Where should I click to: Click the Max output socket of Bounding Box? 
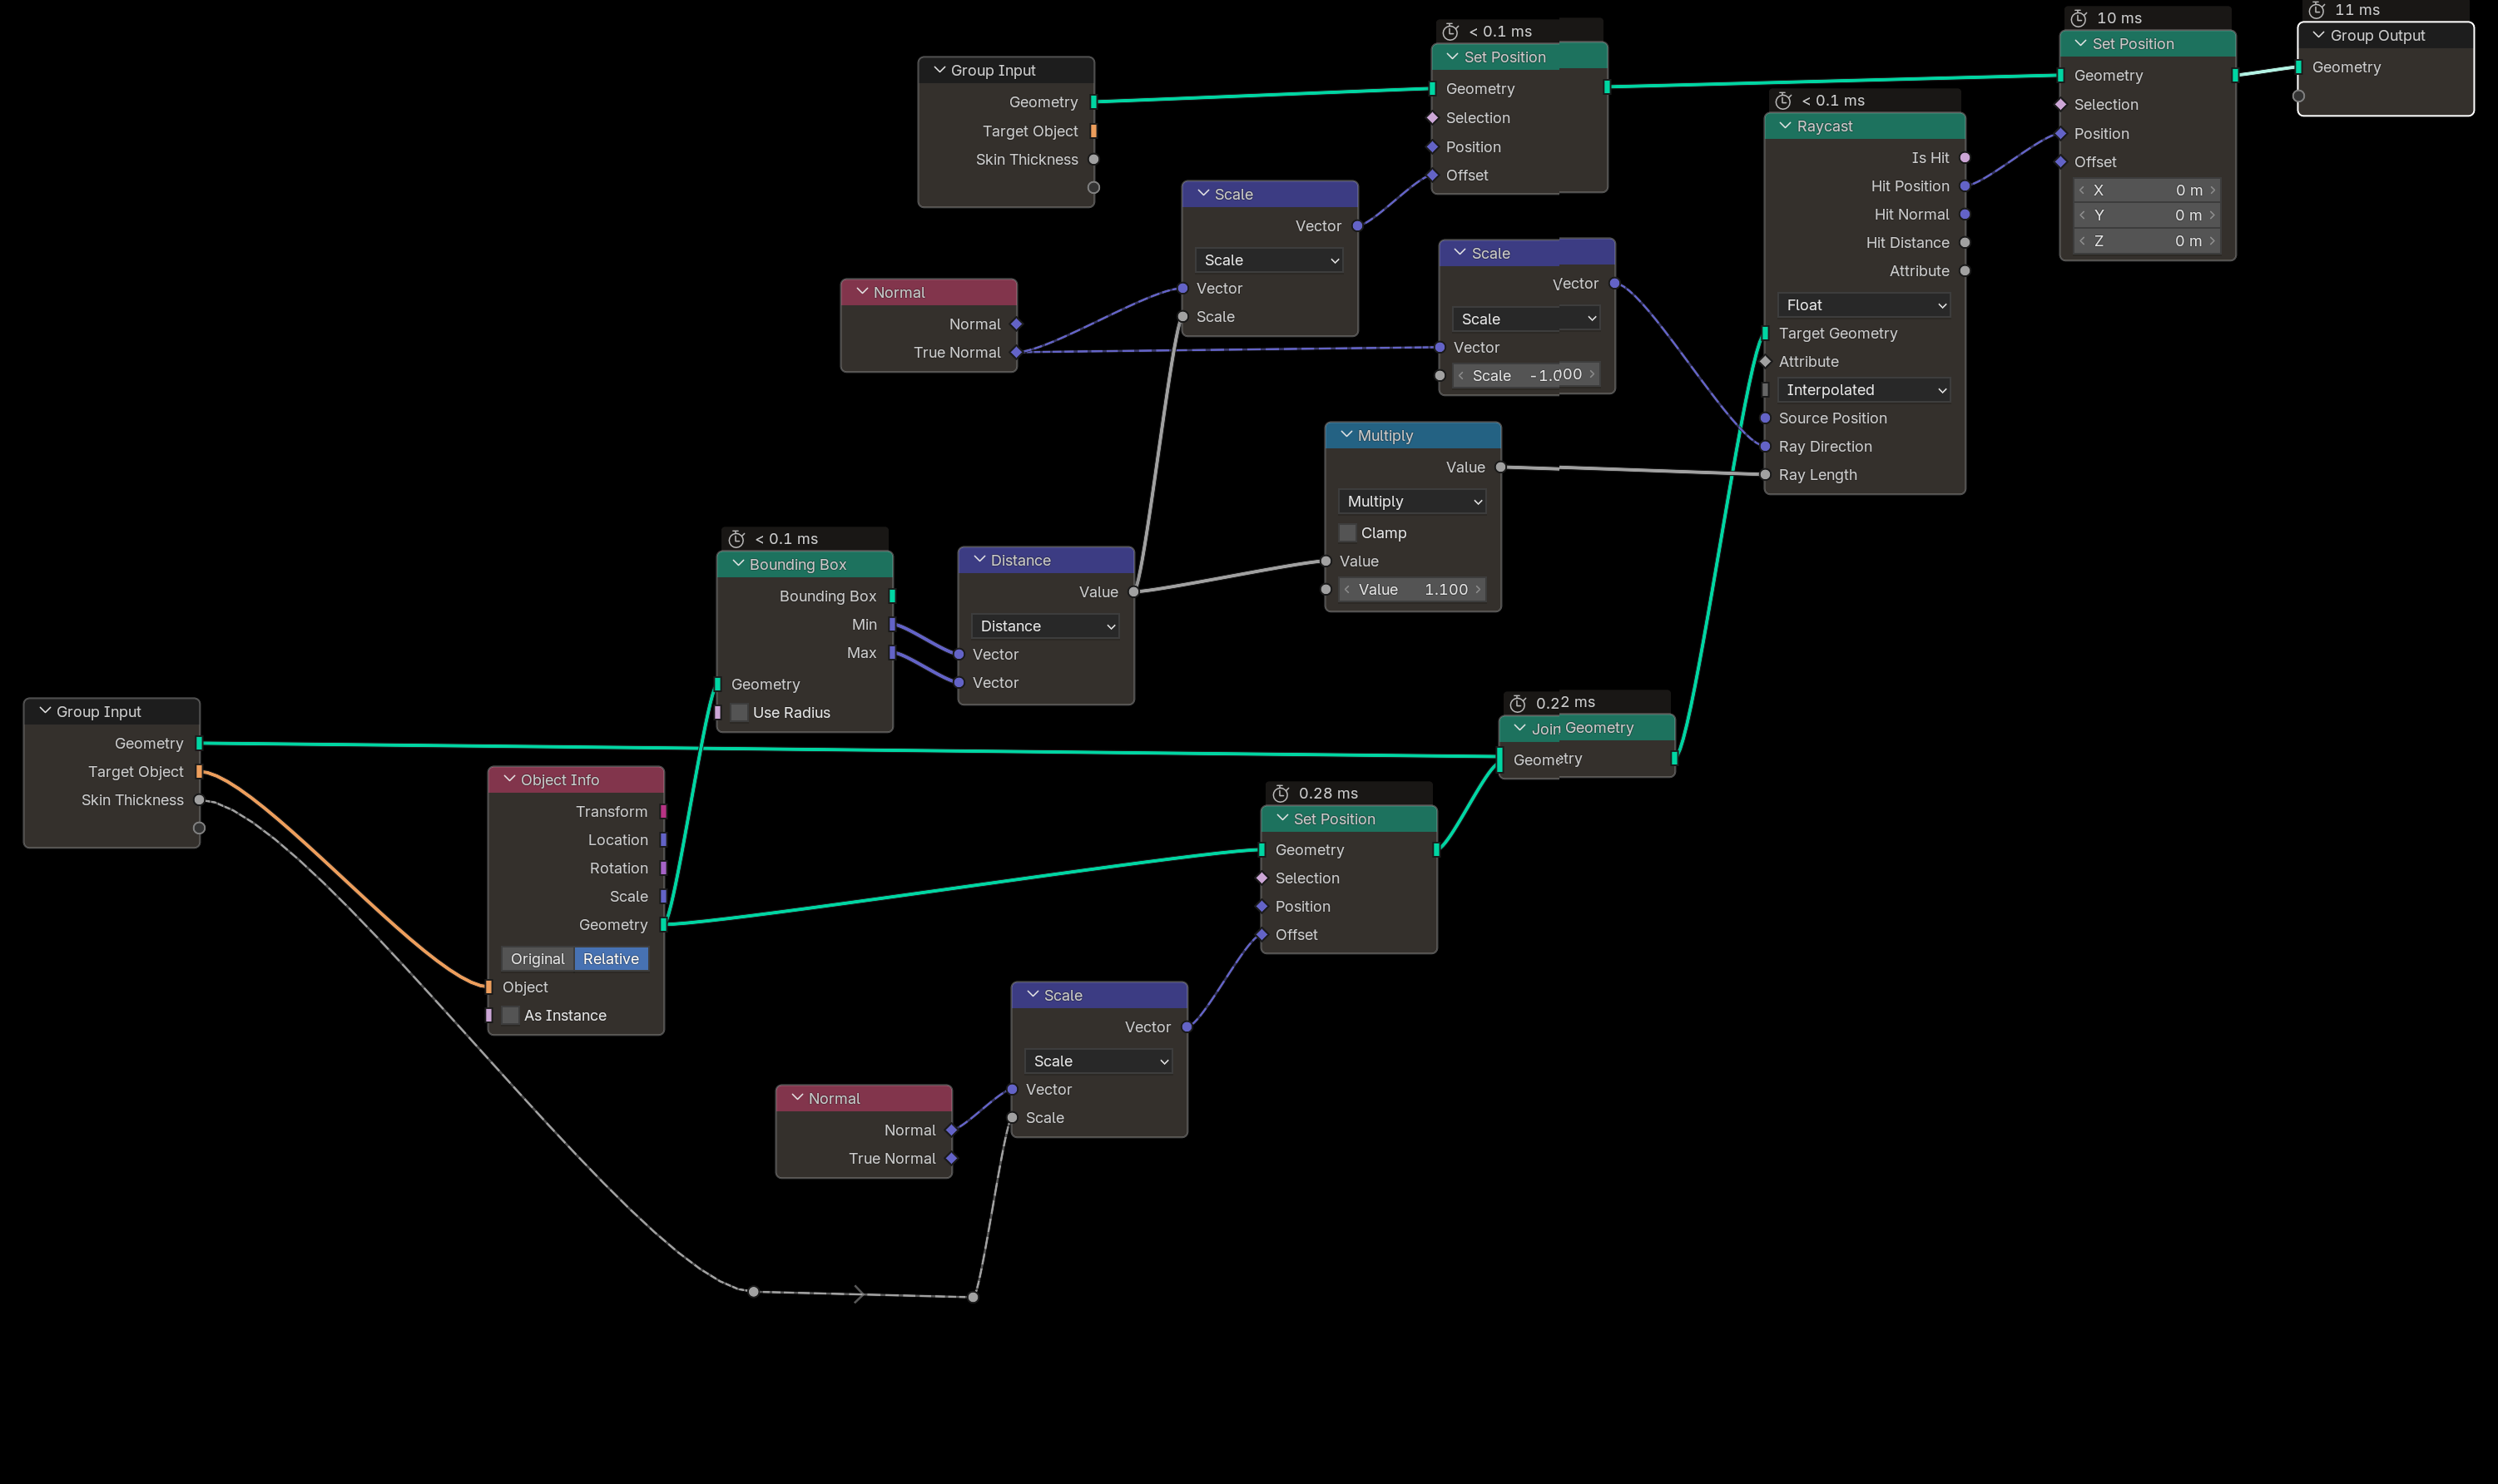pos(893,652)
